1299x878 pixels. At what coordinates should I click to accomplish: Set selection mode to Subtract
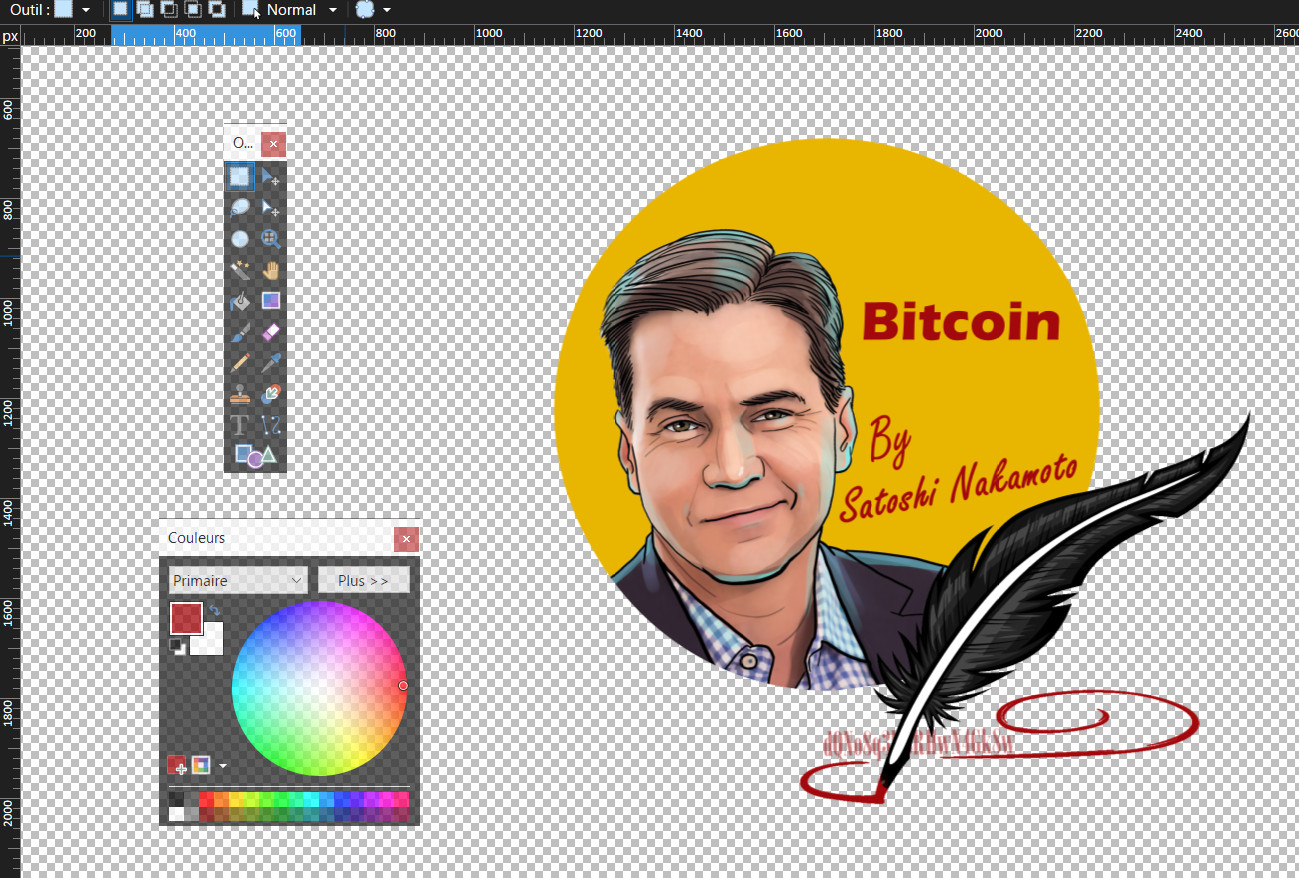pyautogui.click(x=169, y=10)
